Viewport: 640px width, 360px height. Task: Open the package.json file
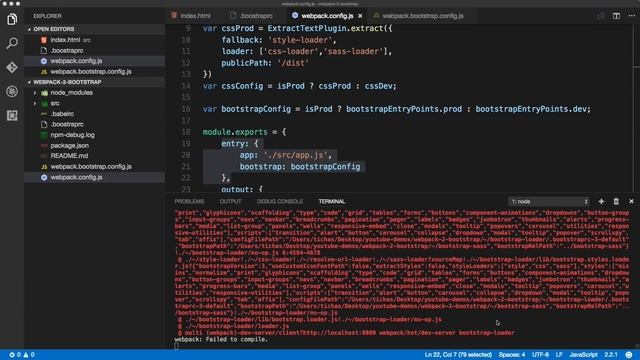[x=69, y=145]
